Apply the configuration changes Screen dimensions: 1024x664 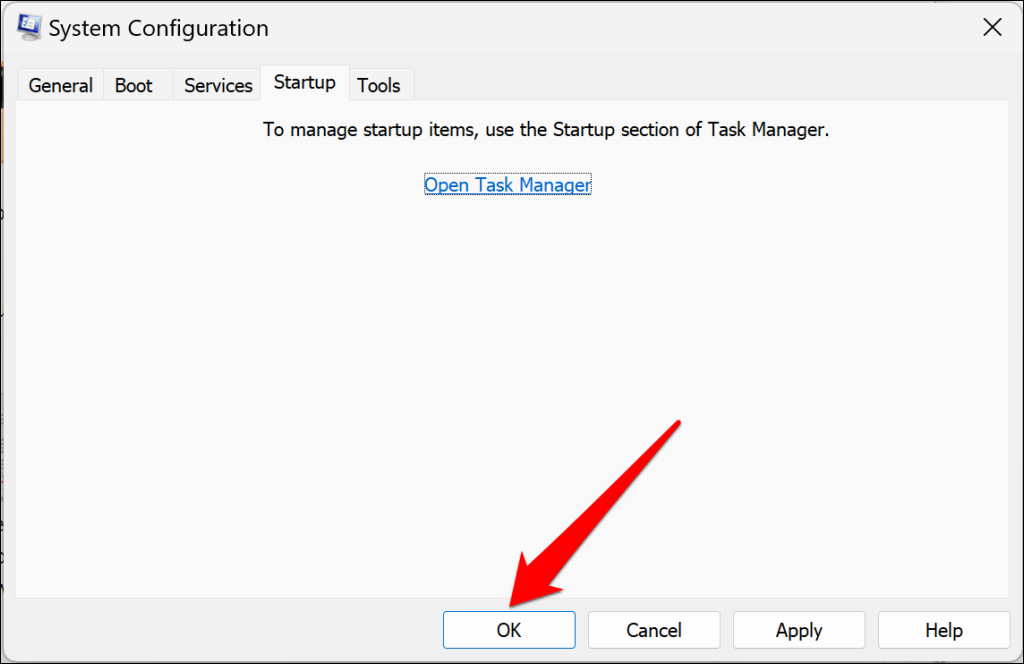tap(799, 630)
